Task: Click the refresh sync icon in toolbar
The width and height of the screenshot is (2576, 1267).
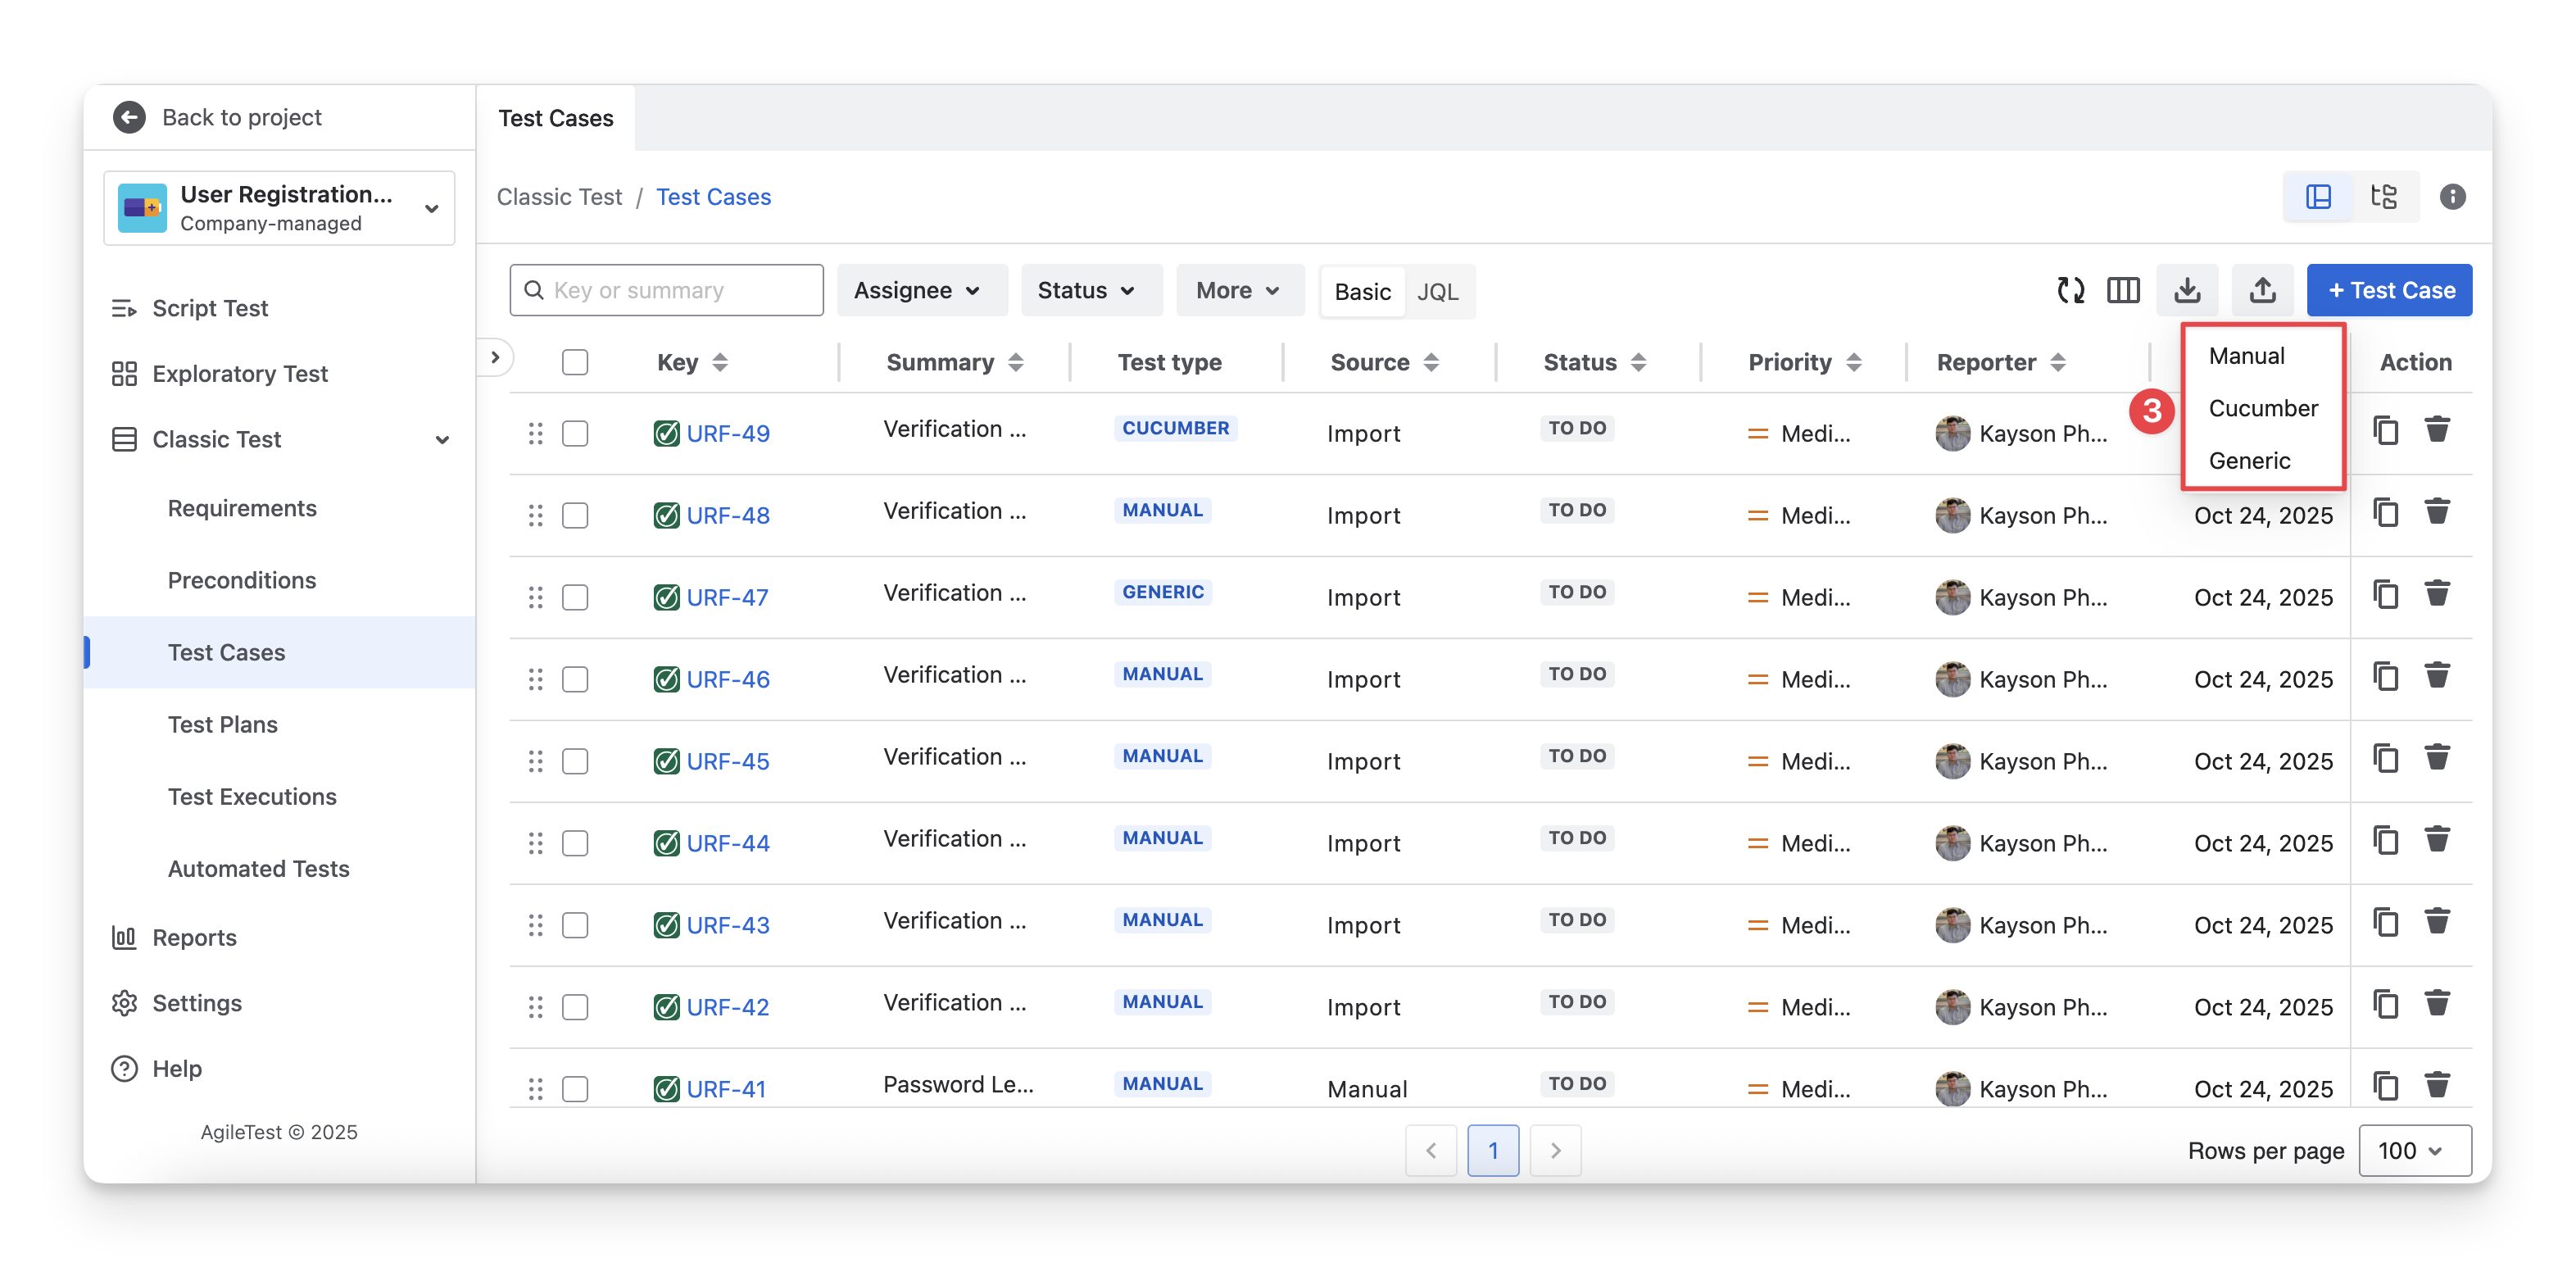Action: click(2070, 290)
